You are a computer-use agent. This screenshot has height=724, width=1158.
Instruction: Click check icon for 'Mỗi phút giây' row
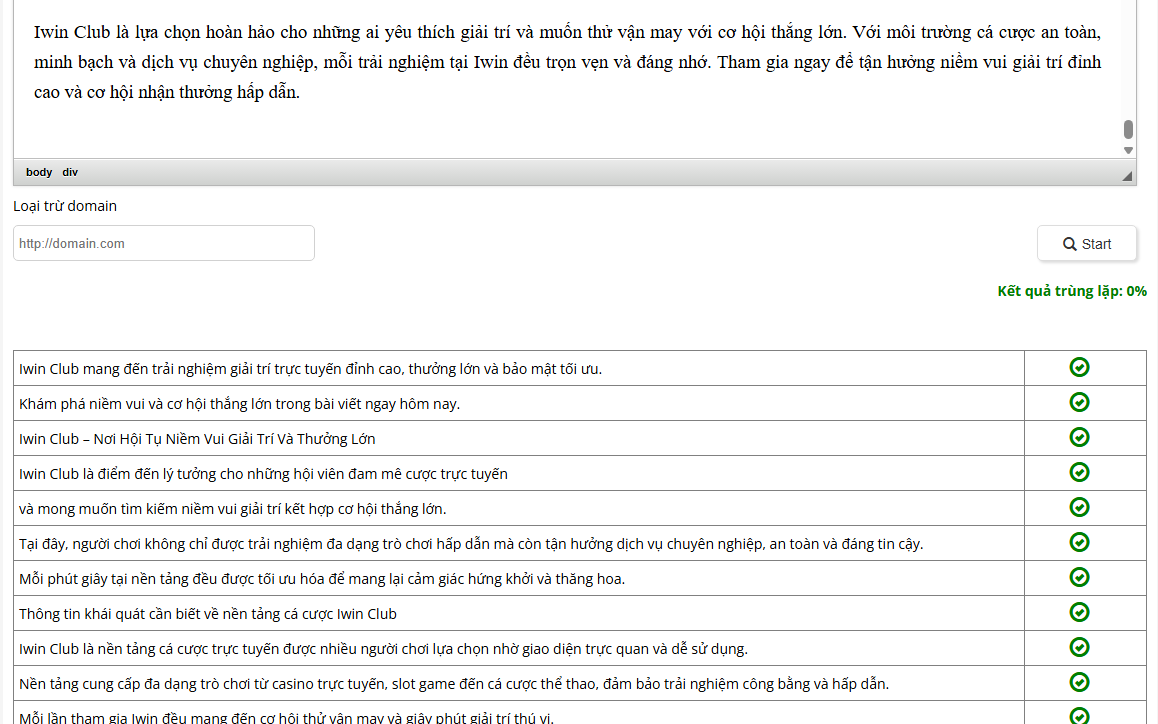point(1079,577)
